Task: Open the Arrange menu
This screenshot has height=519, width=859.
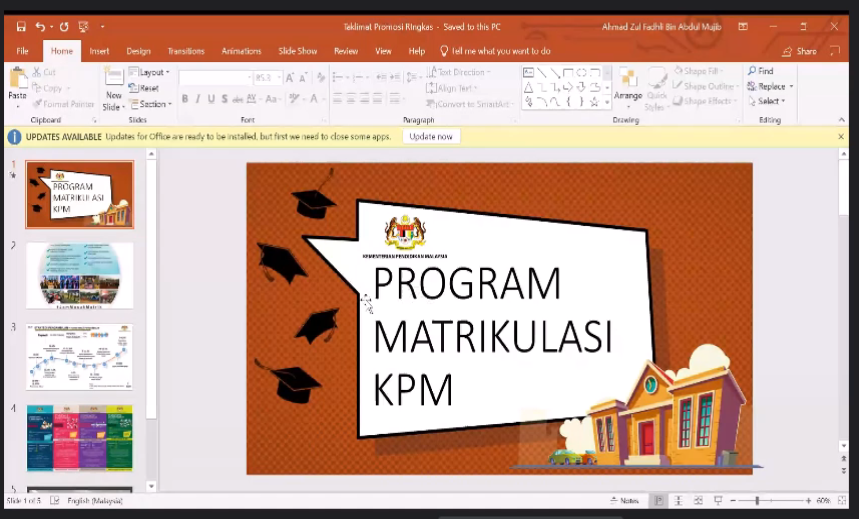Action: point(628,87)
